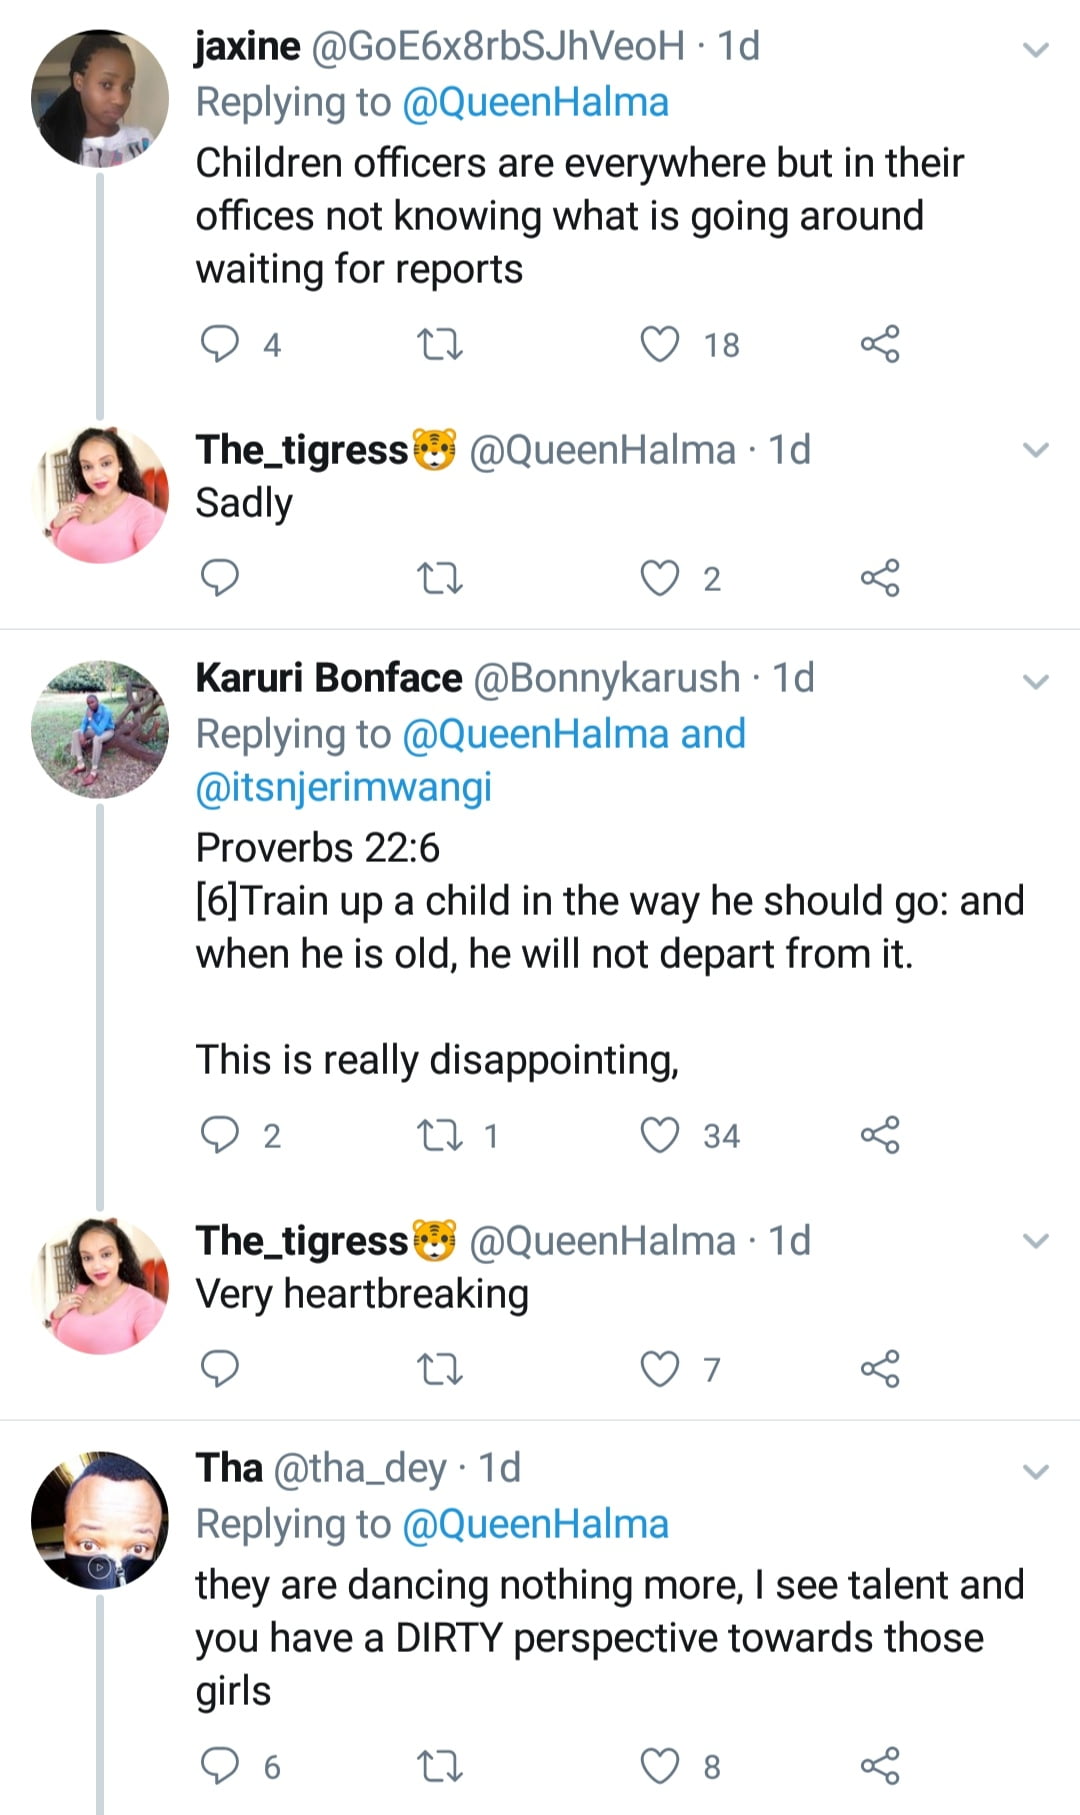Open dropdown chevron on Tha's tweet

(x=1037, y=1472)
